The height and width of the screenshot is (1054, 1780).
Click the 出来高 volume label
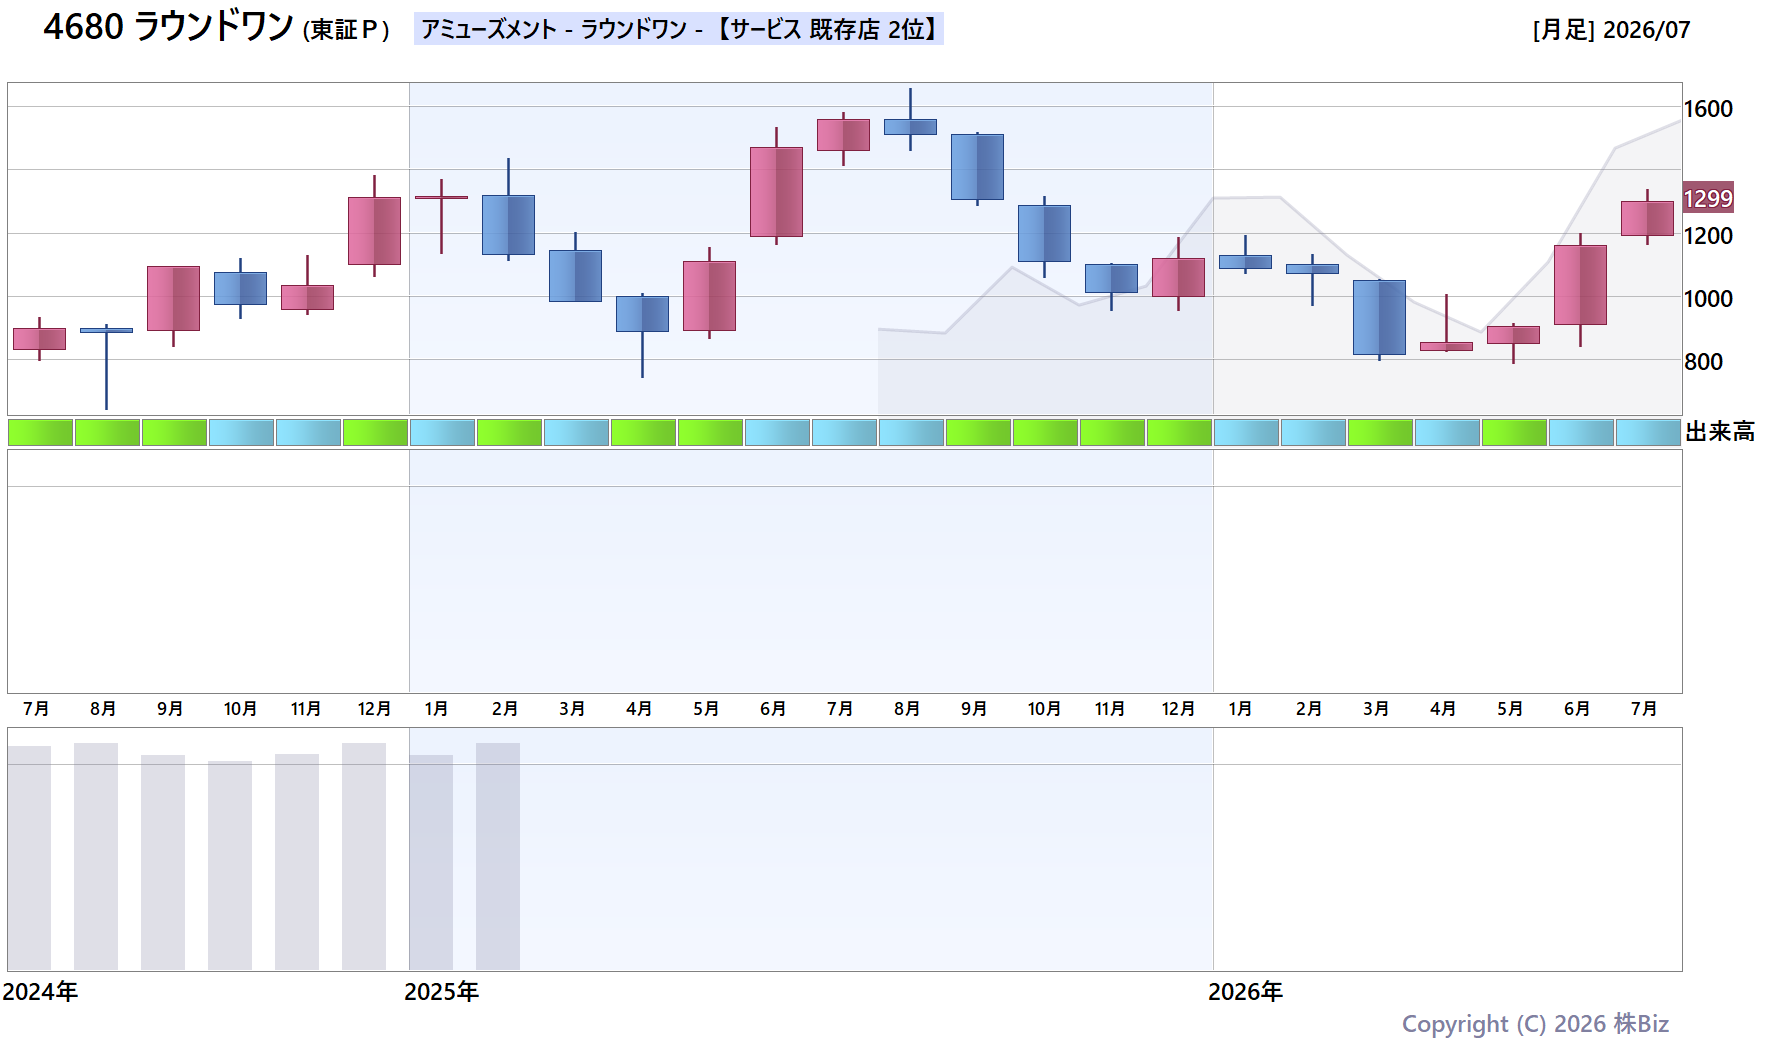(x=1720, y=432)
